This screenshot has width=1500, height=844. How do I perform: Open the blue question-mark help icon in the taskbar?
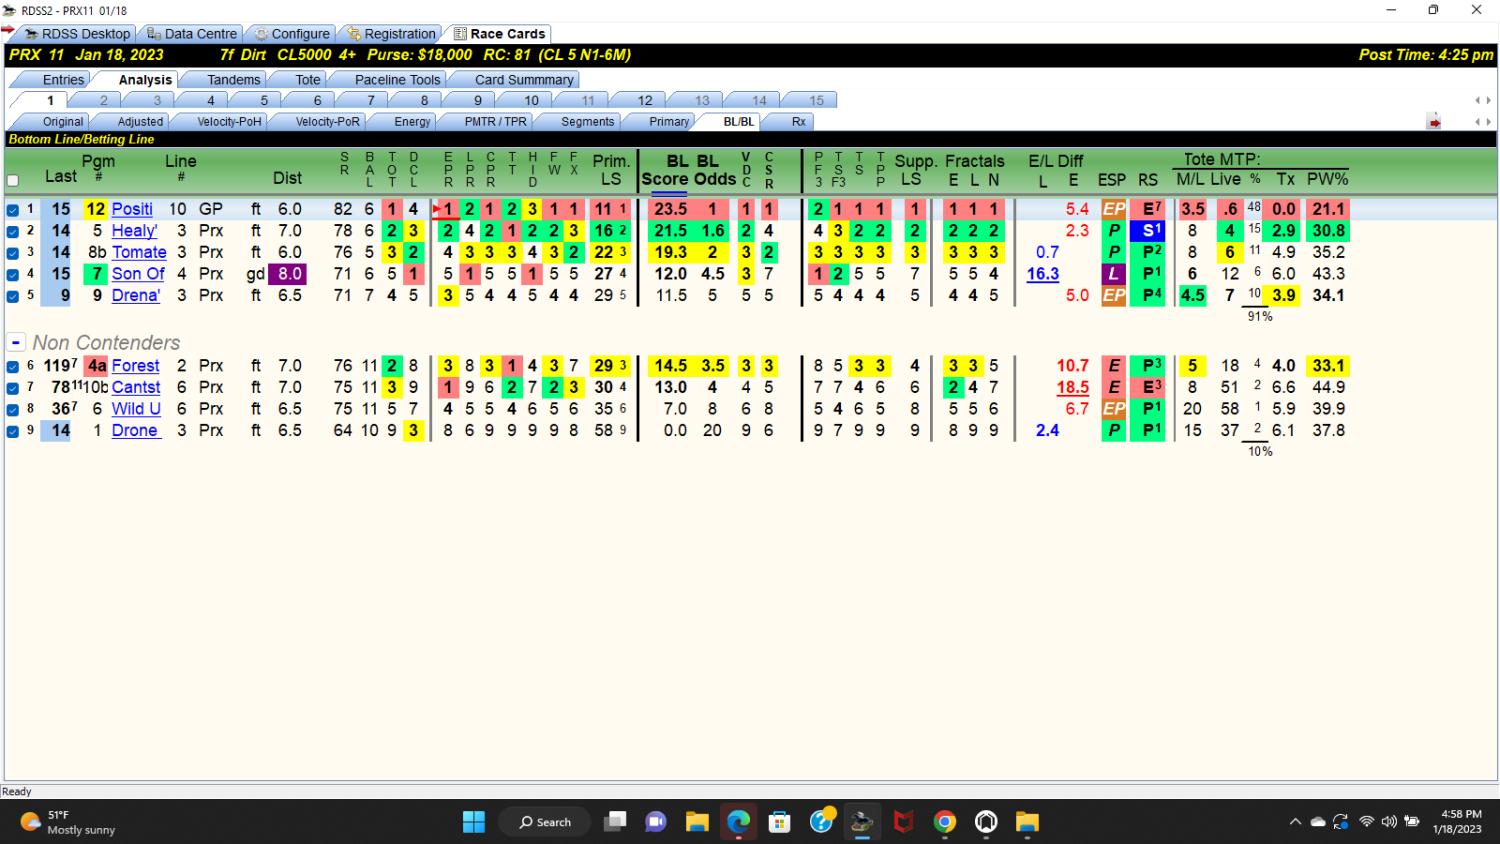821,822
